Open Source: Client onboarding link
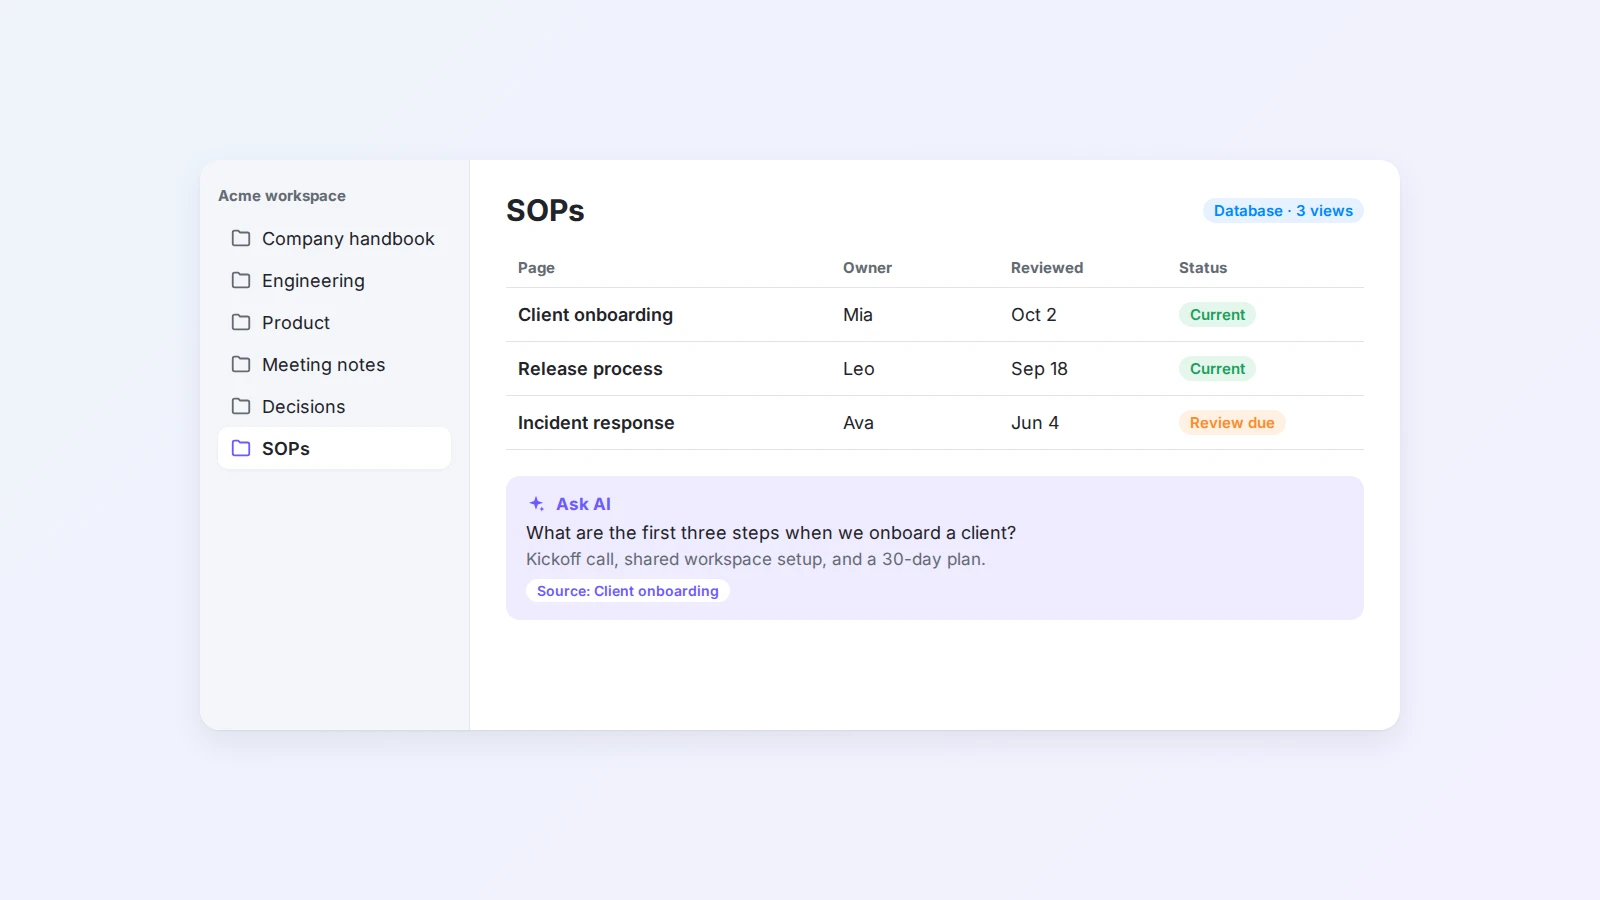This screenshot has height=900, width=1600. click(x=628, y=590)
